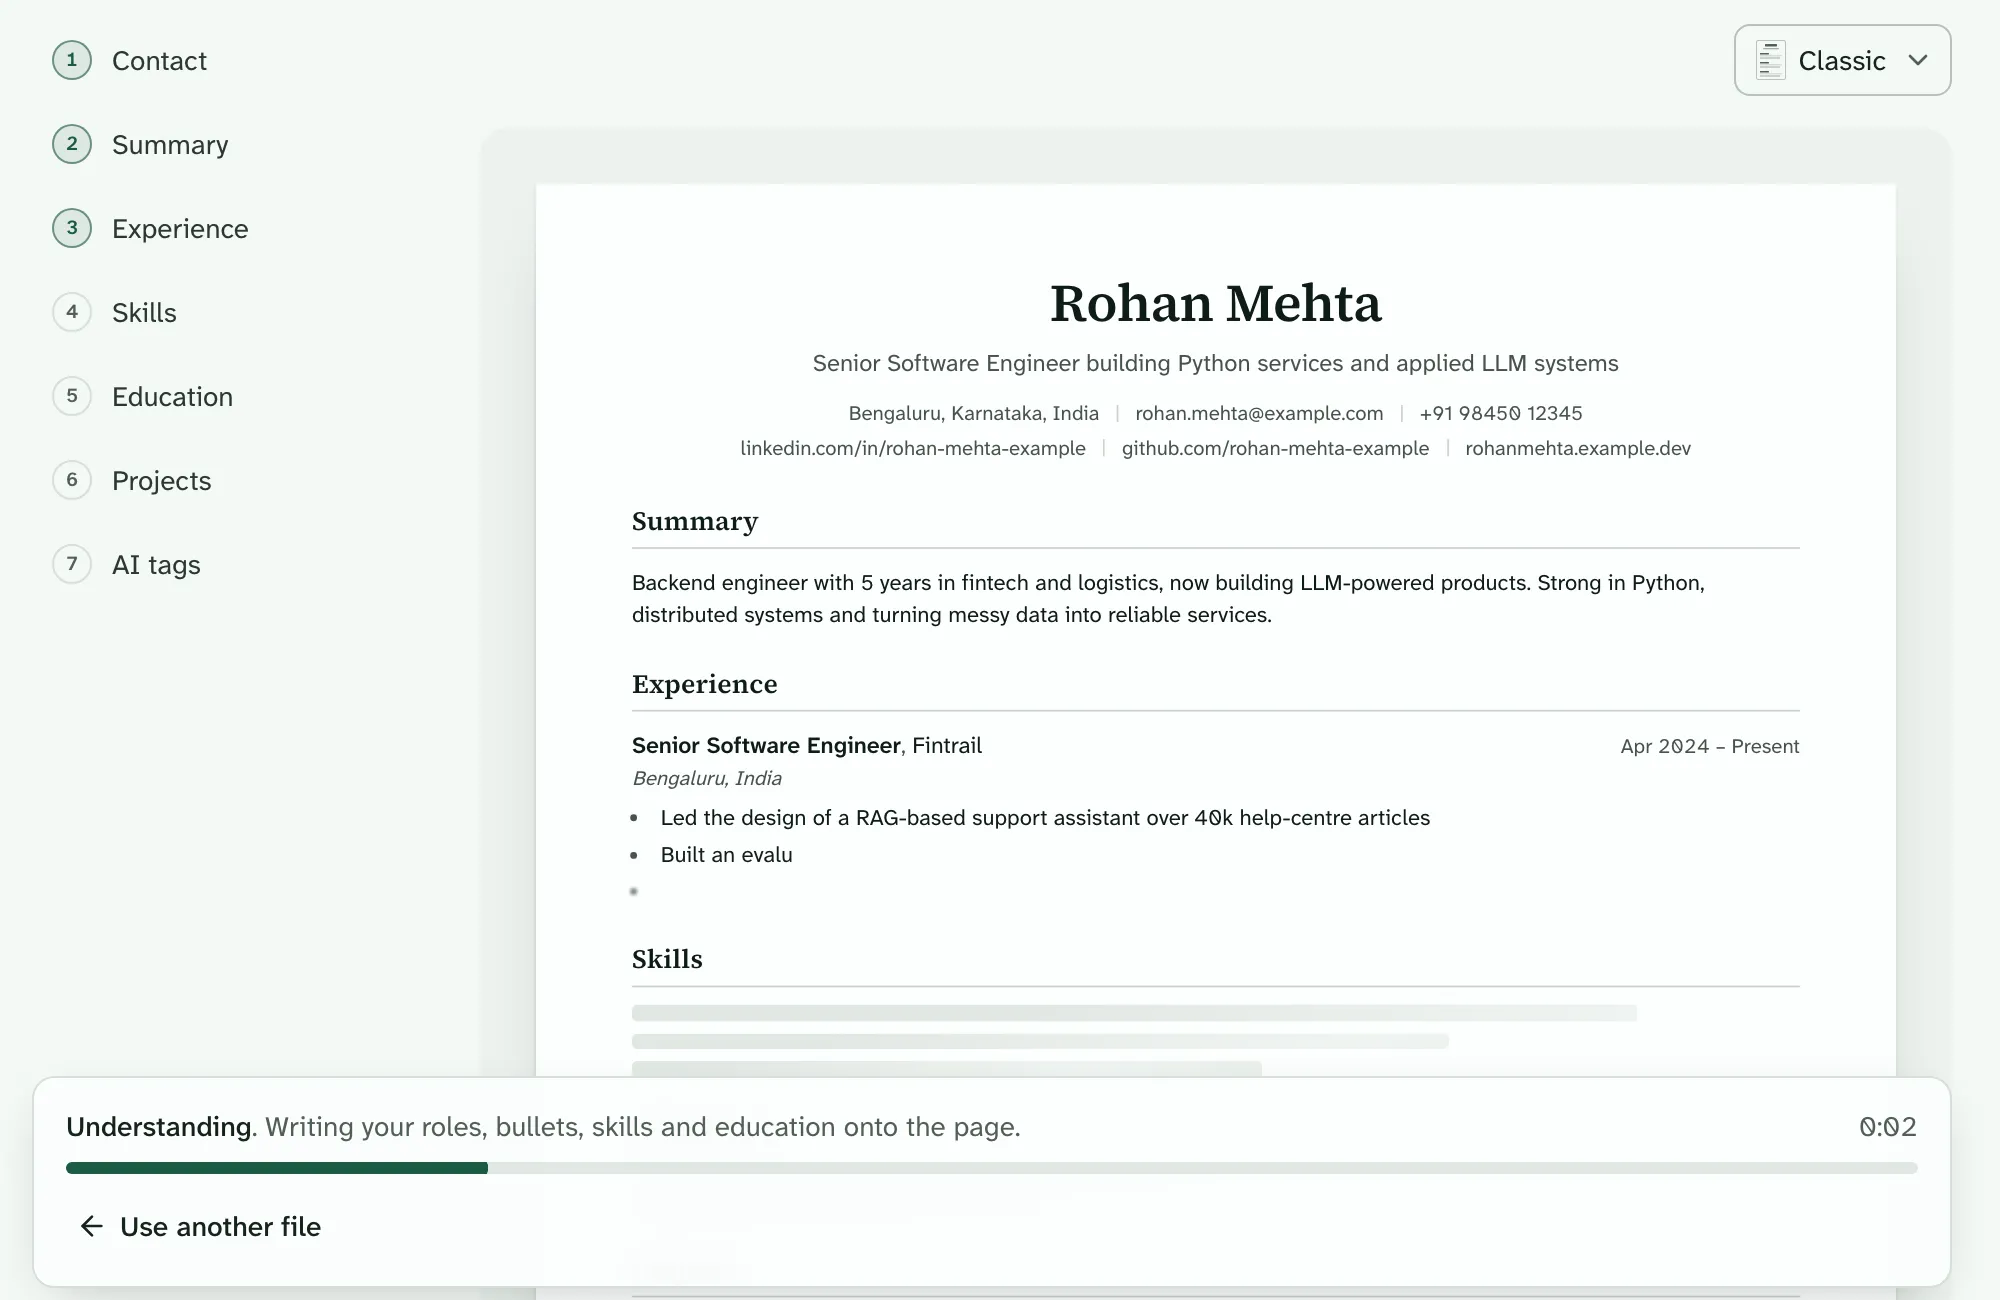Click the parsing progress bar

click(991, 1168)
